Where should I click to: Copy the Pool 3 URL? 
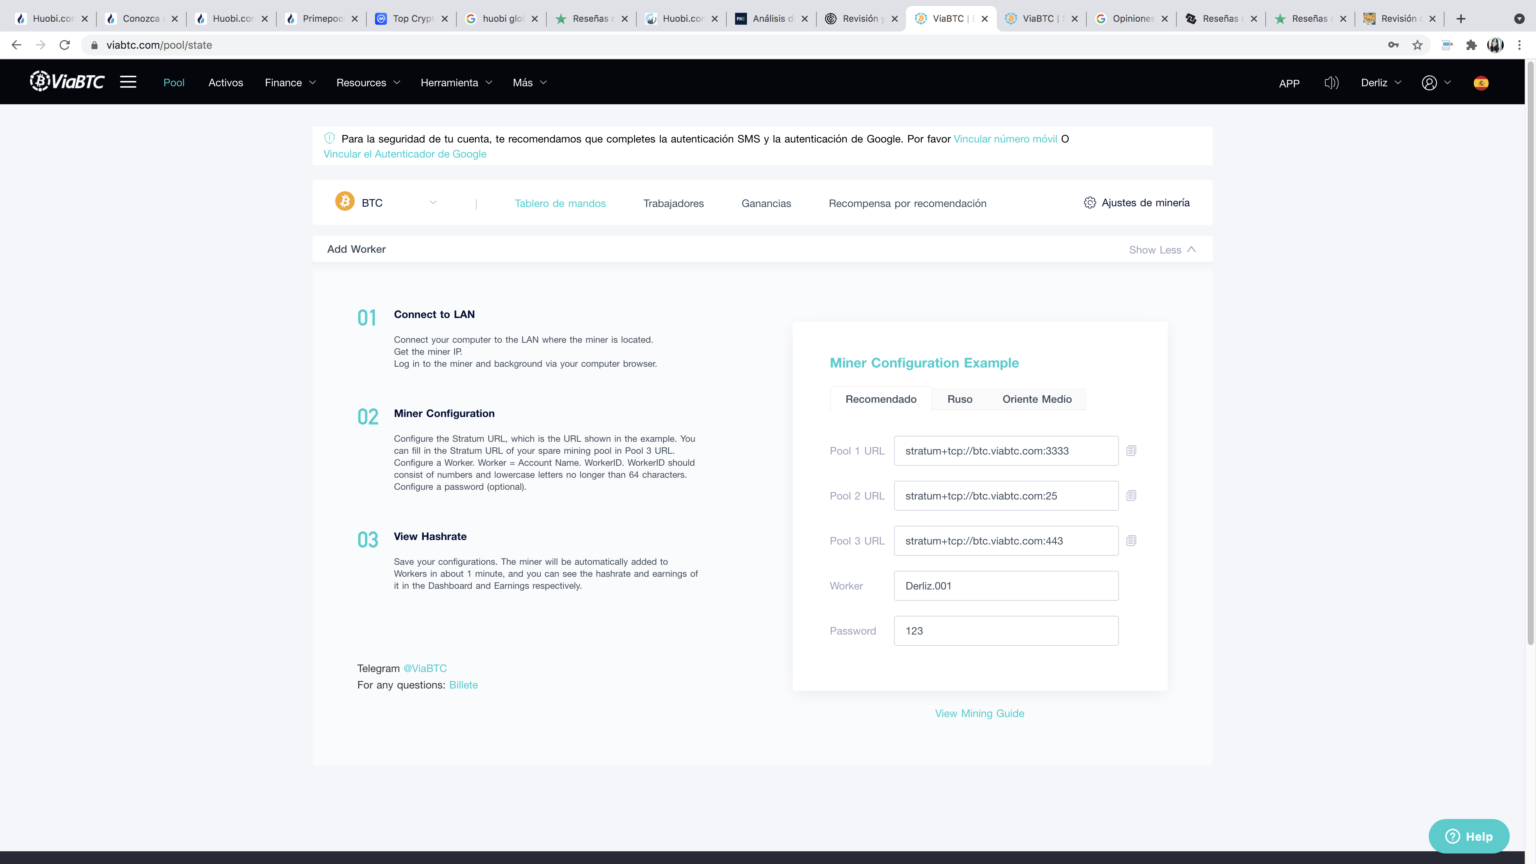click(x=1131, y=540)
